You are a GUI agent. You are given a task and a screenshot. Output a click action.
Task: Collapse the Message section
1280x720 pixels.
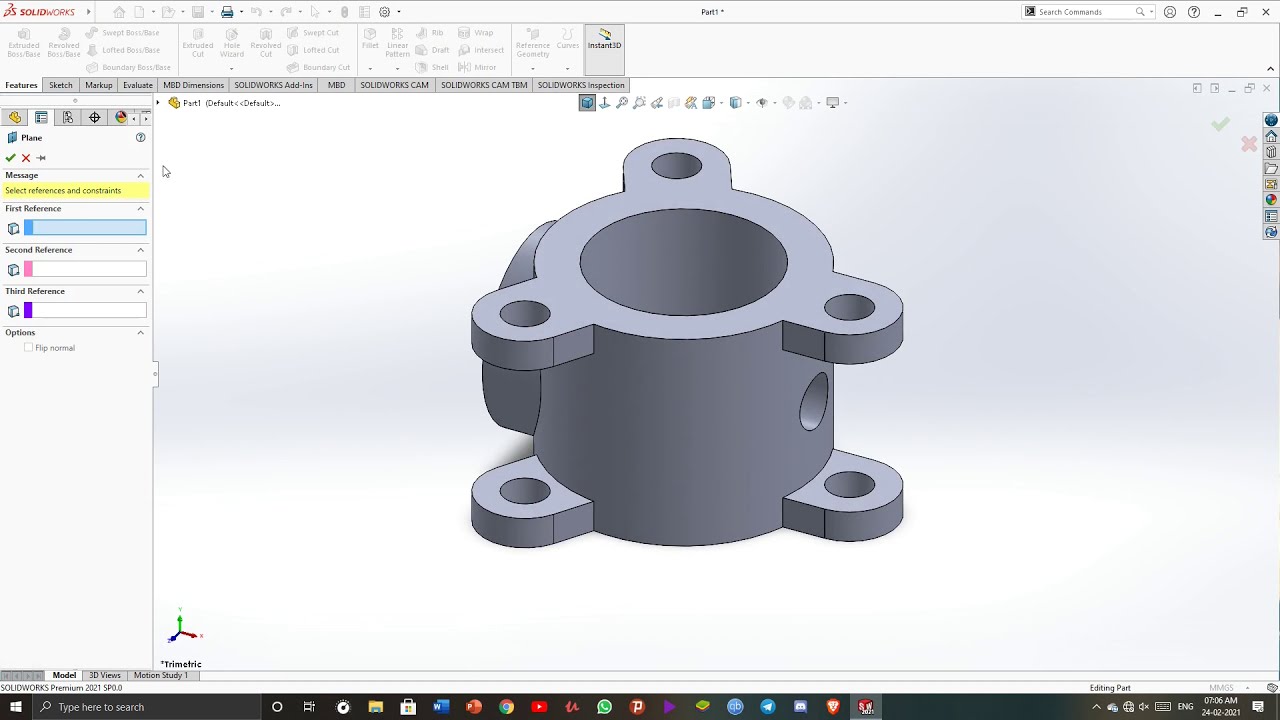pyautogui.click(x=140, y=176)
